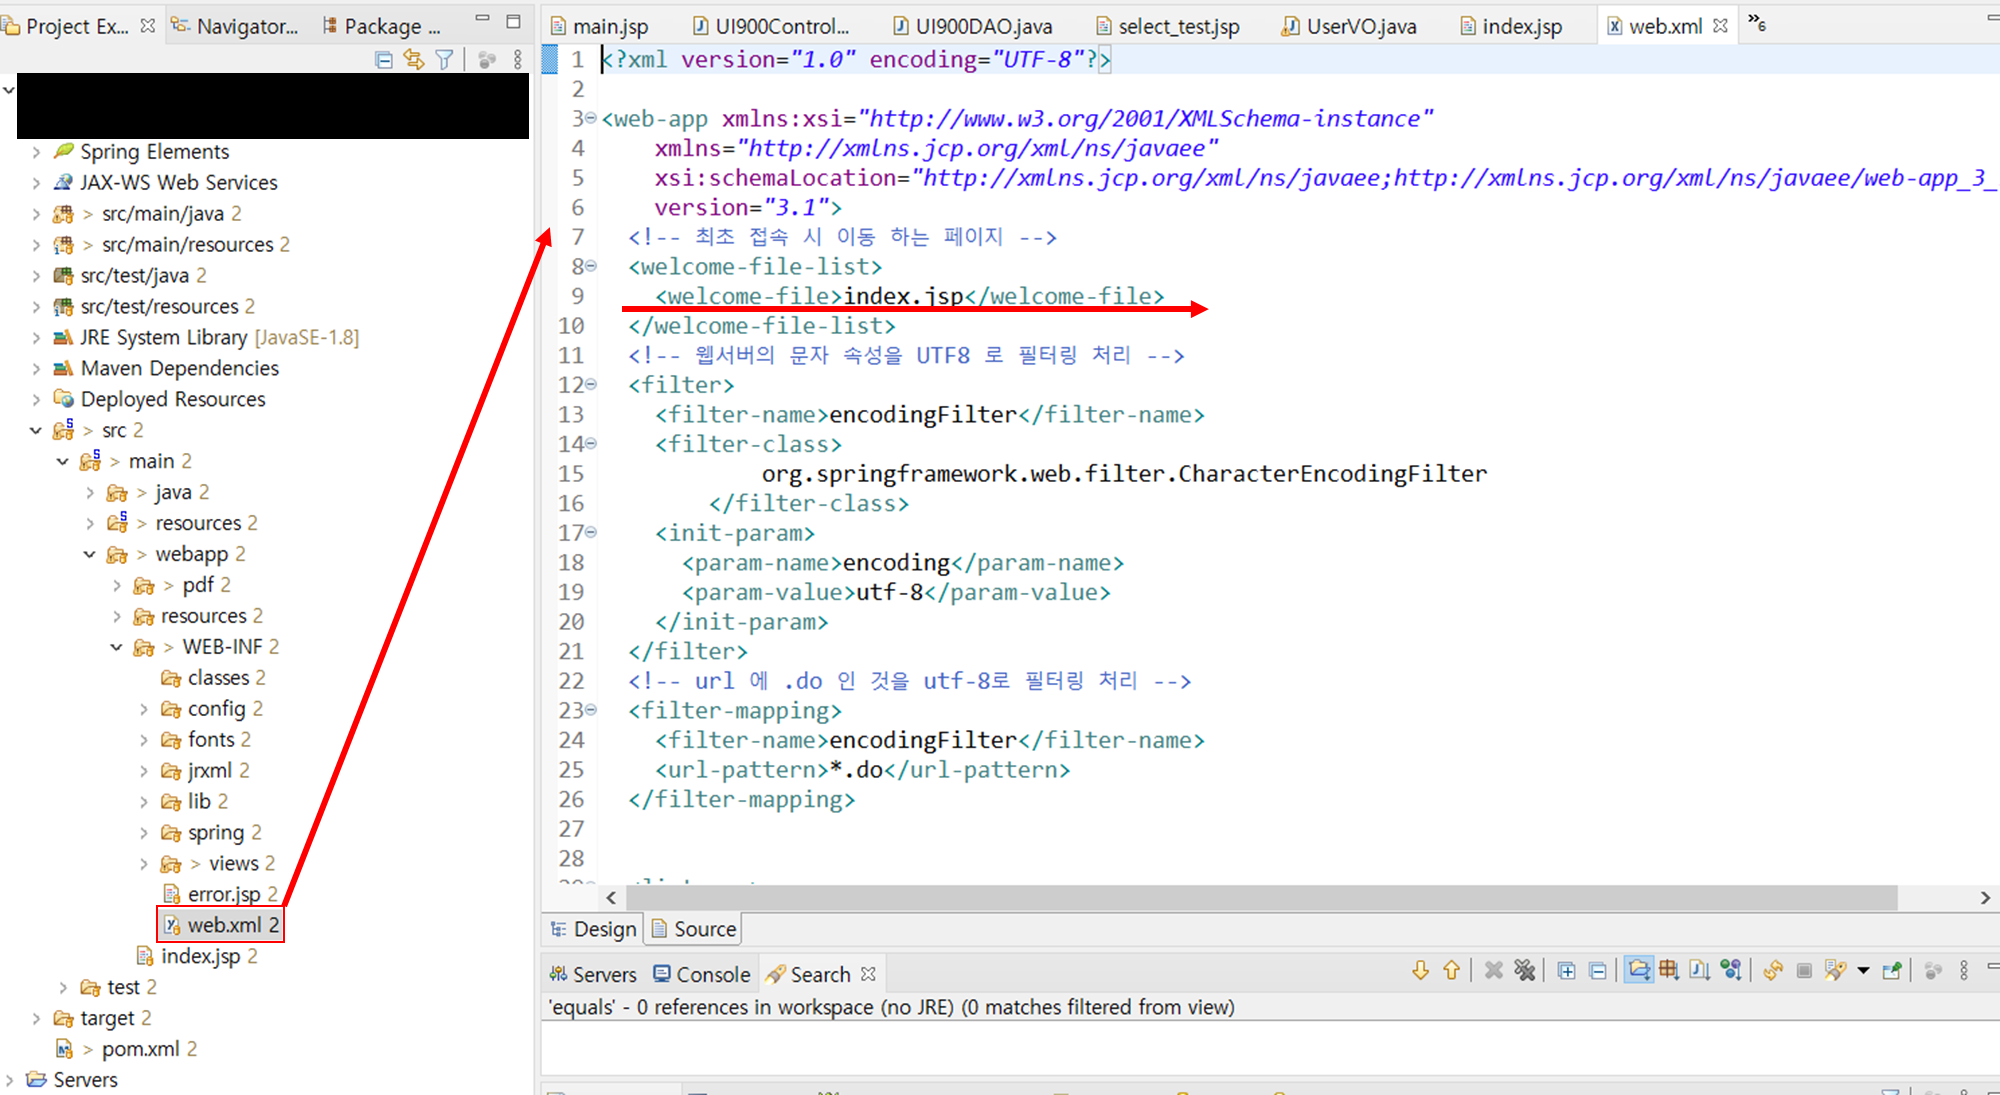Fold the filter element at line 12
The width and height of the screenshot is (2000, 1095).
click(591, 385)
